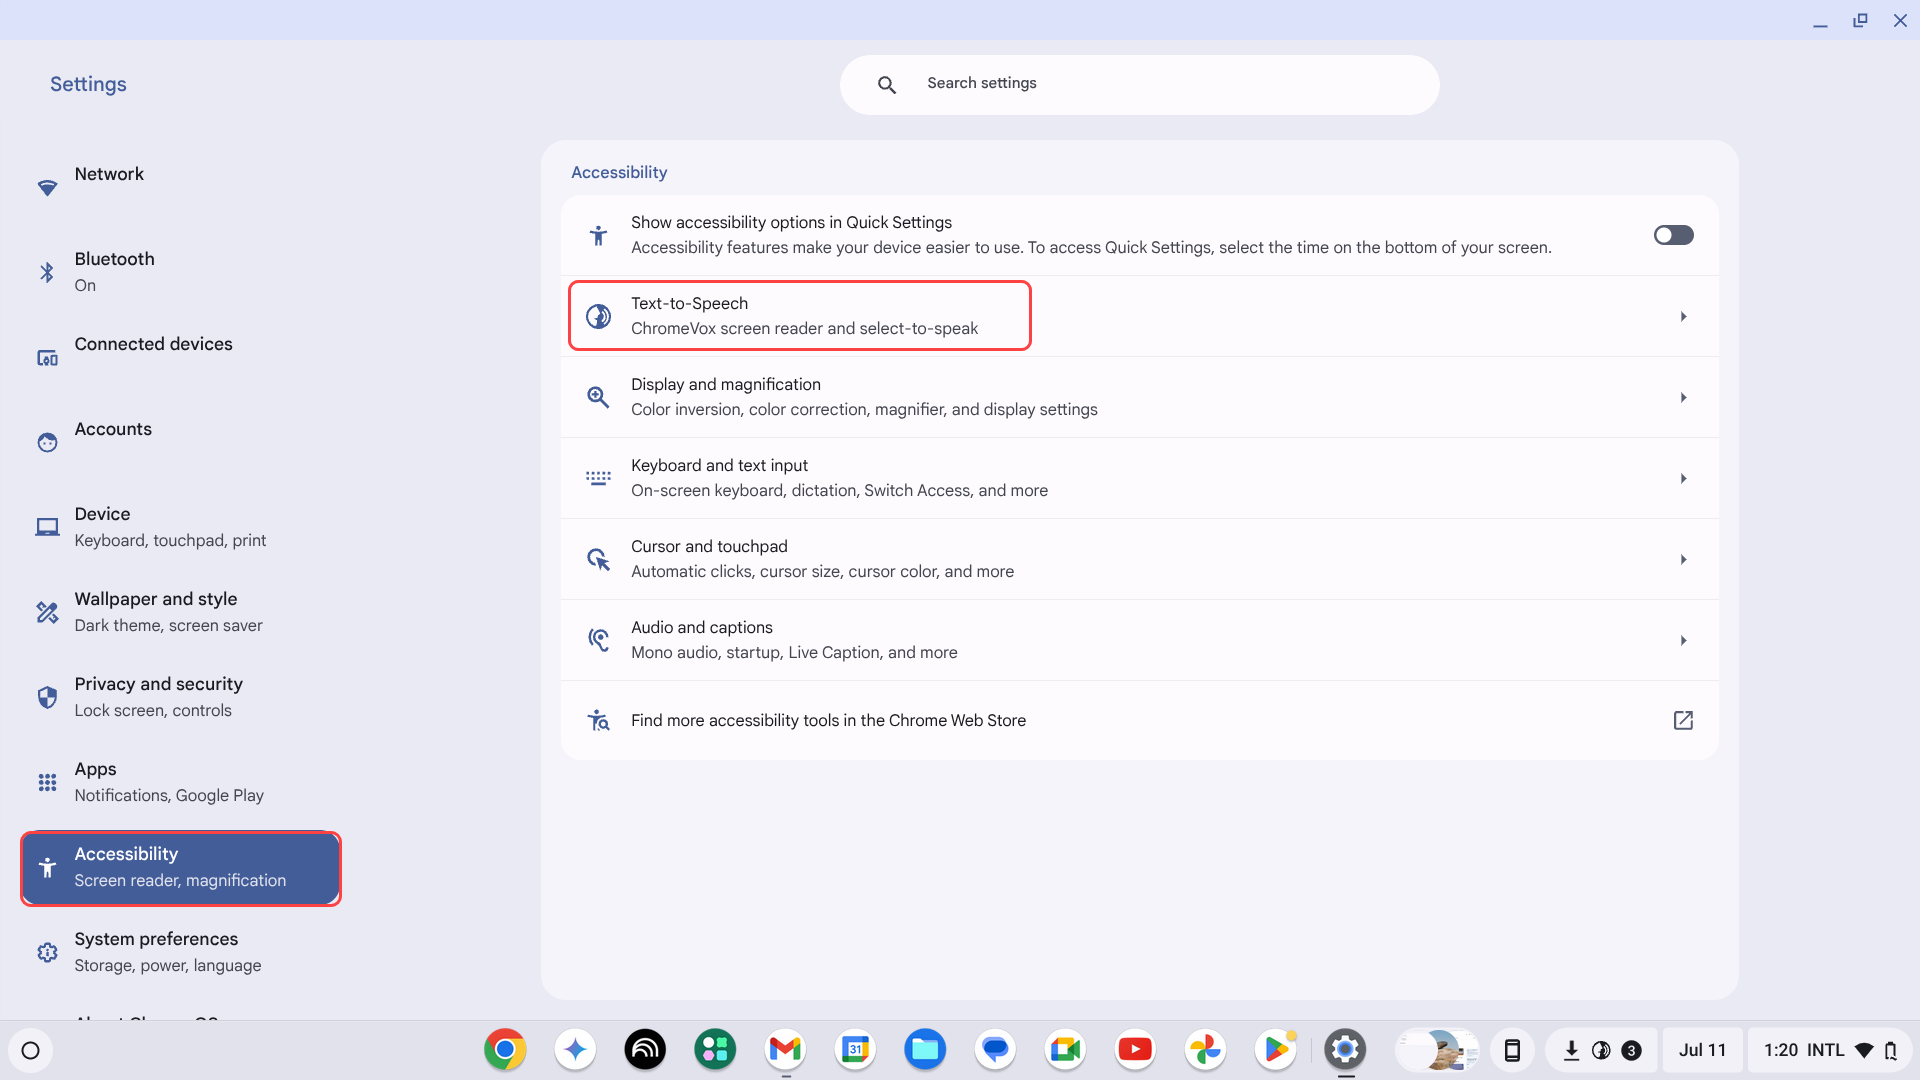Open YouTube from the shelf

pos(1135,1049)
